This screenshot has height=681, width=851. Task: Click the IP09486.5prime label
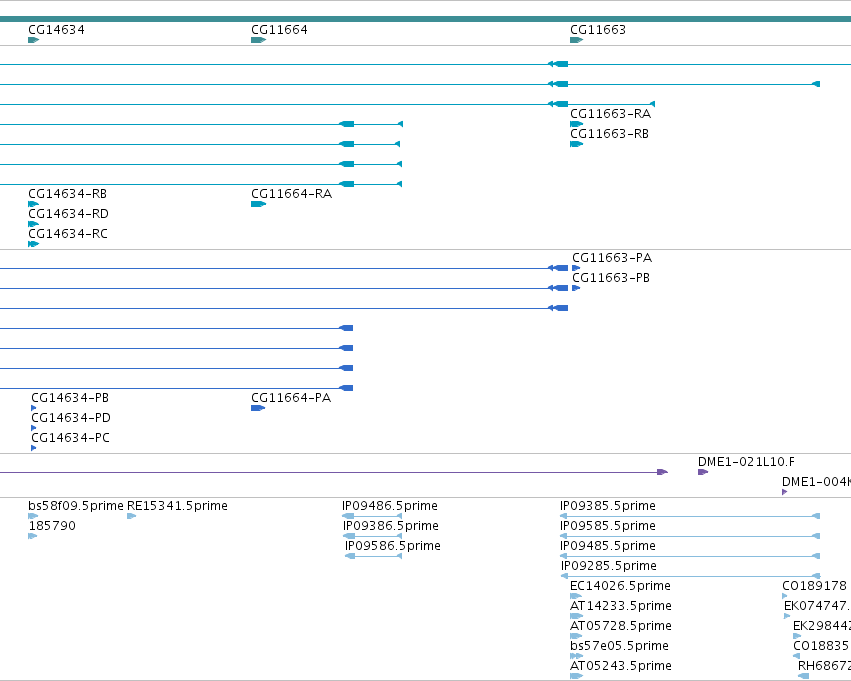(390, 506)
